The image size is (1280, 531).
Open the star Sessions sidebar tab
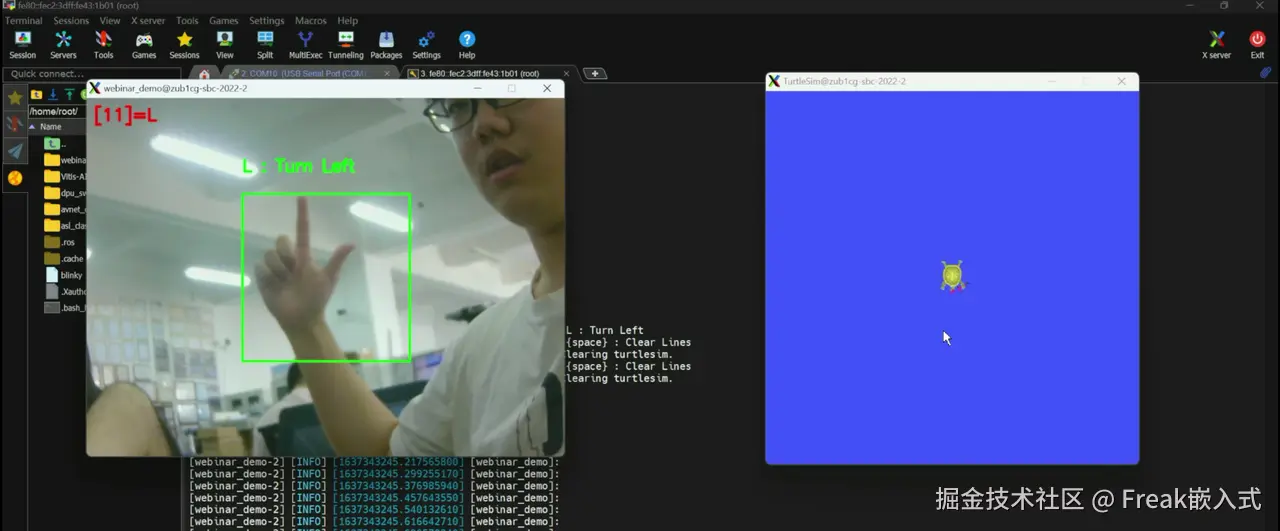(15, 98)
